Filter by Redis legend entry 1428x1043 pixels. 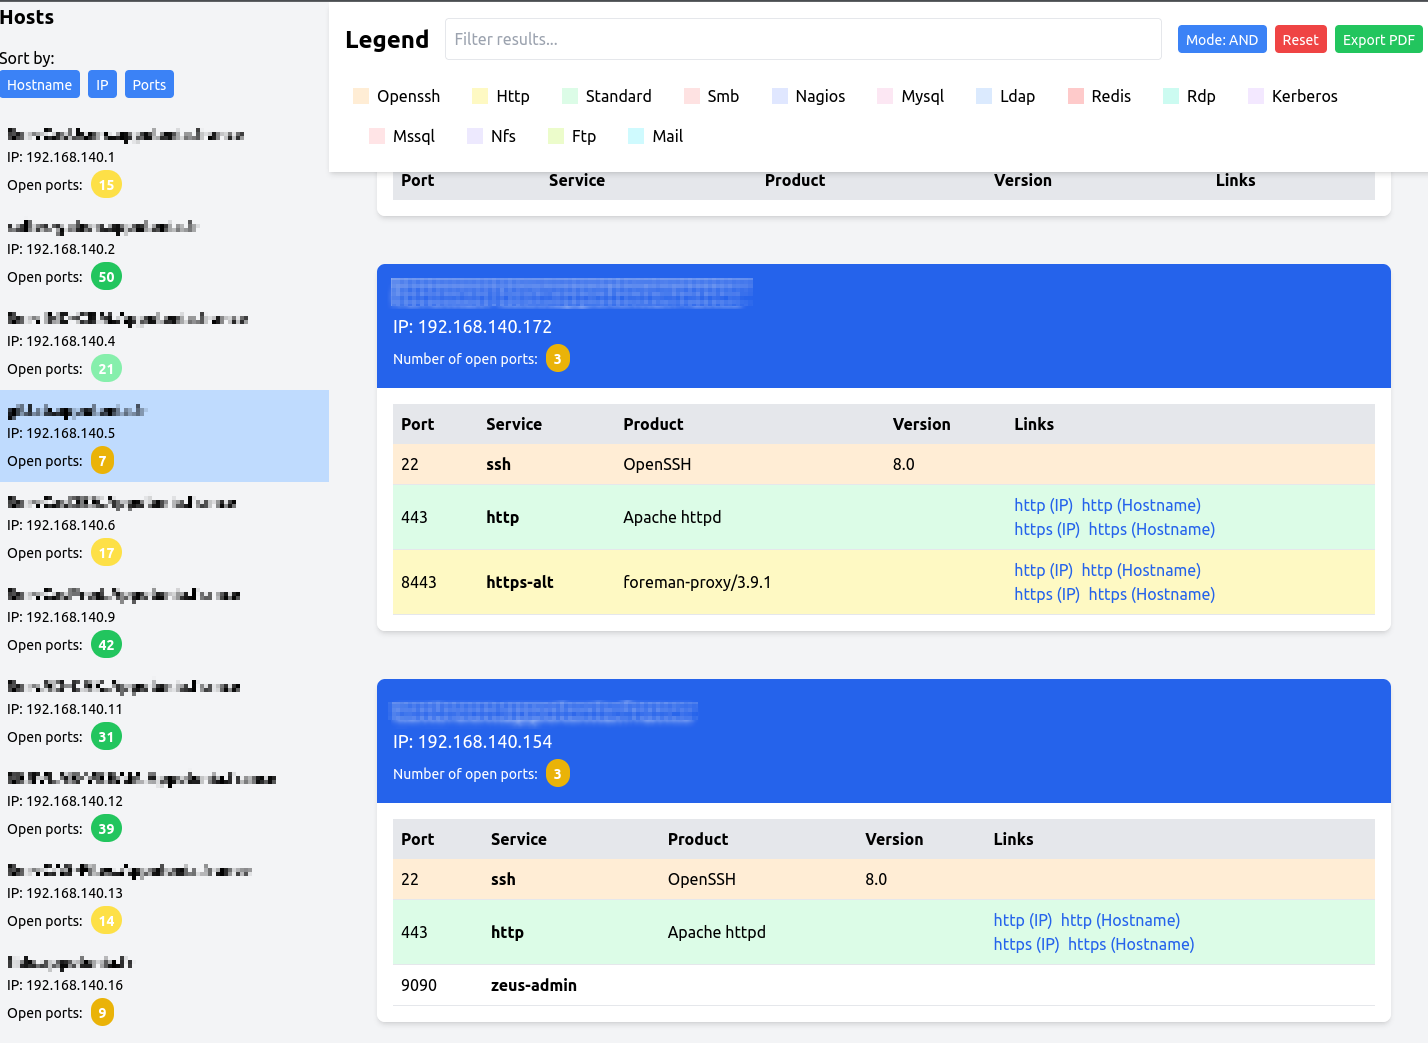[1099, 96]
